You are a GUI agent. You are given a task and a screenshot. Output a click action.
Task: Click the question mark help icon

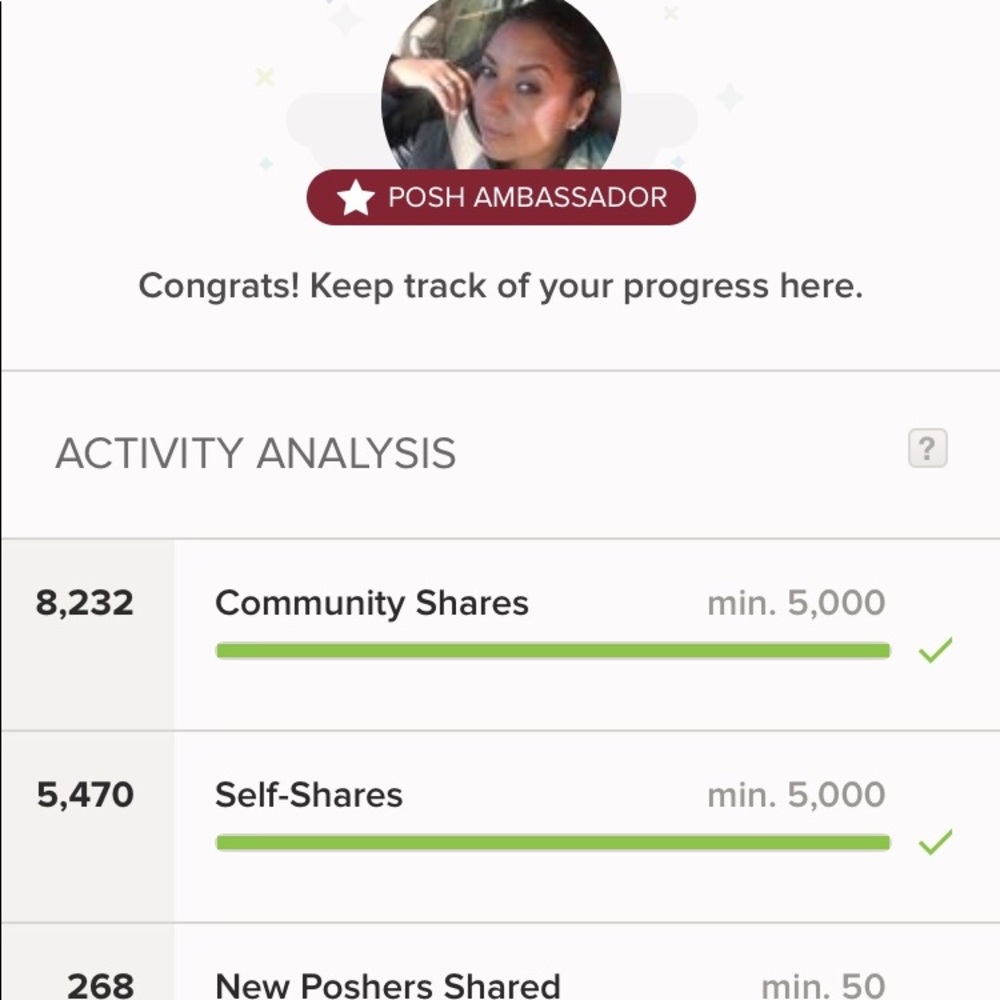(927, 449)
